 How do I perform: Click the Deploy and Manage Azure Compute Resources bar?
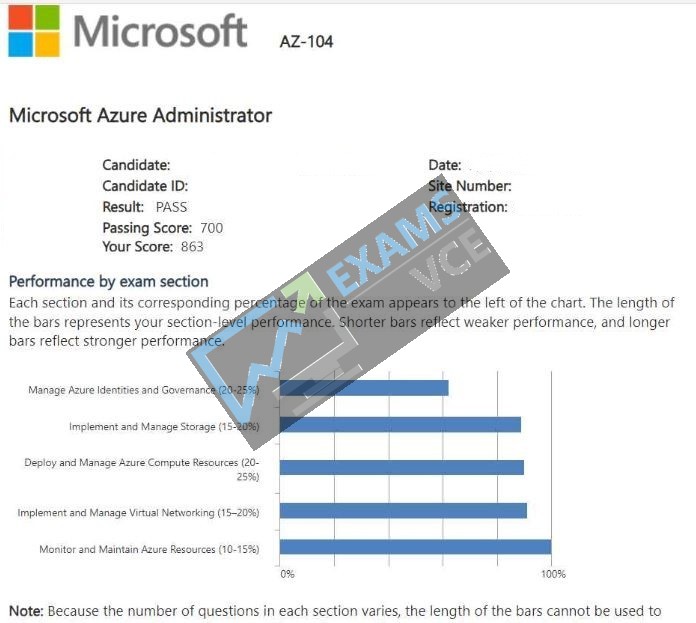[402, 467]
